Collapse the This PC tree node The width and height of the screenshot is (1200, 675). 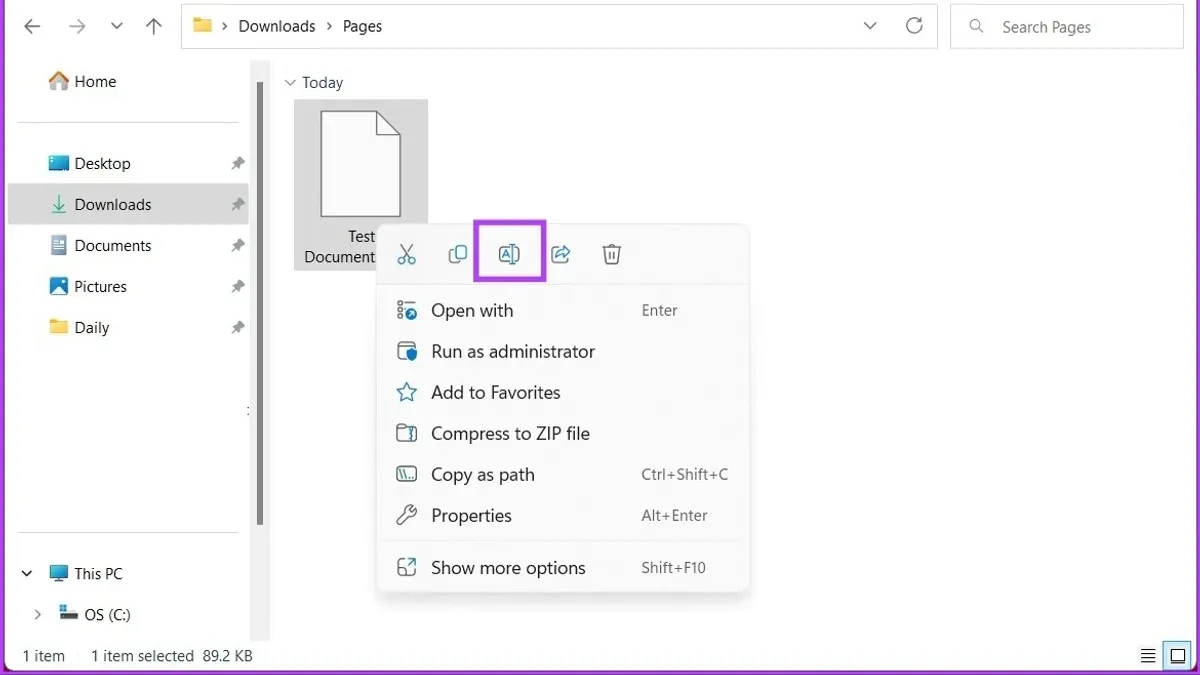[x=26, y=574]
